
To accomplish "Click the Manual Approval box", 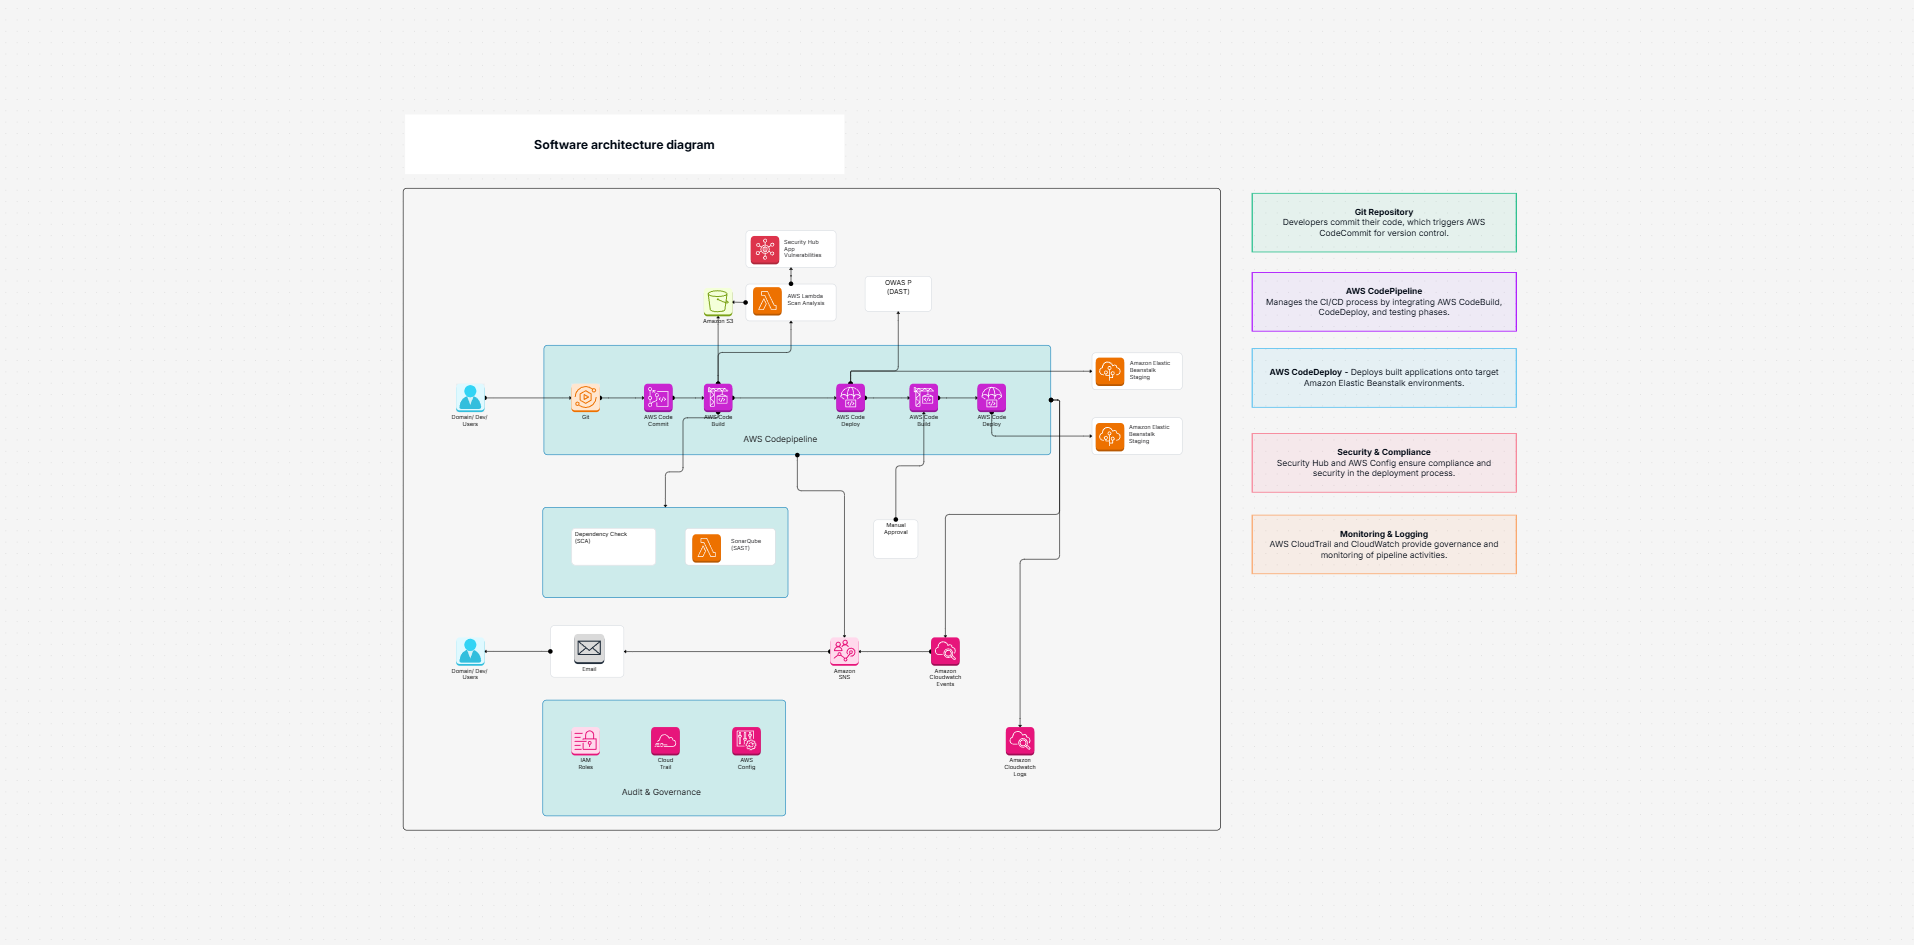I will [896, 539].
